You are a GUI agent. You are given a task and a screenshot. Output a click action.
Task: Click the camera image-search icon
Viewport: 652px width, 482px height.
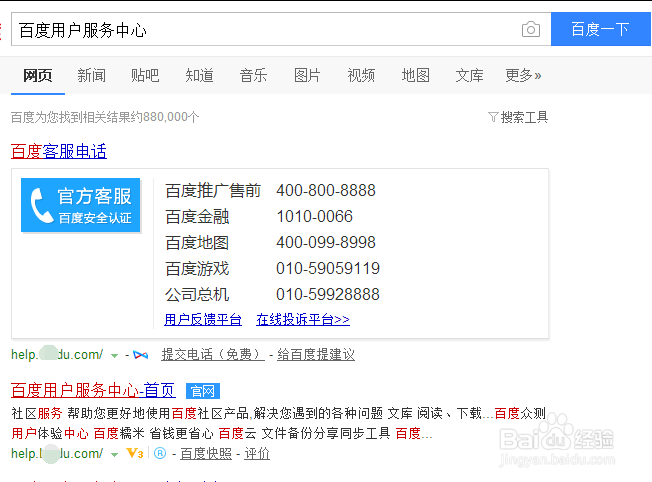click(531, 29)
